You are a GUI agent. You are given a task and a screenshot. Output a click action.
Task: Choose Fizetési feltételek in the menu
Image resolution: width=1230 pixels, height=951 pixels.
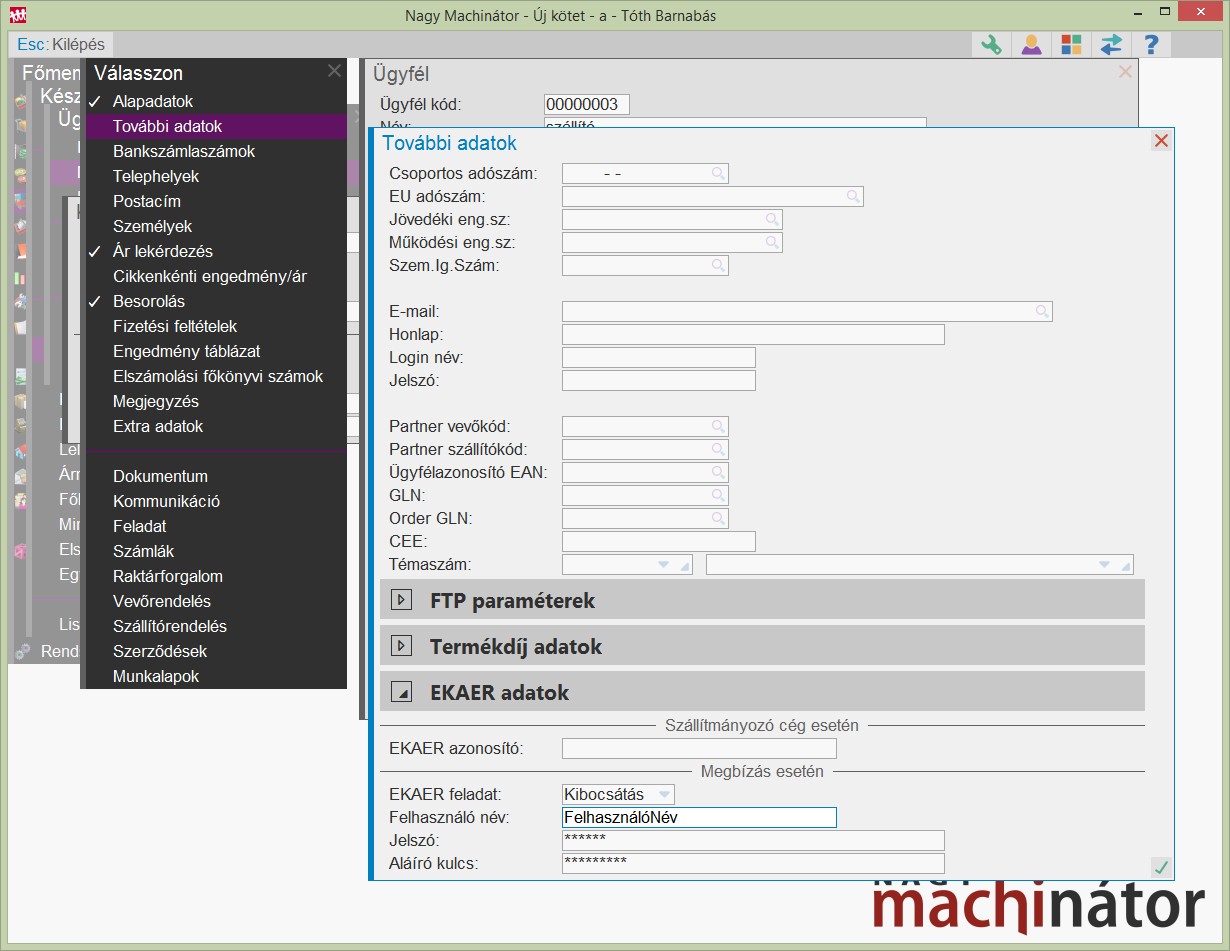click(x=175, y=327)
